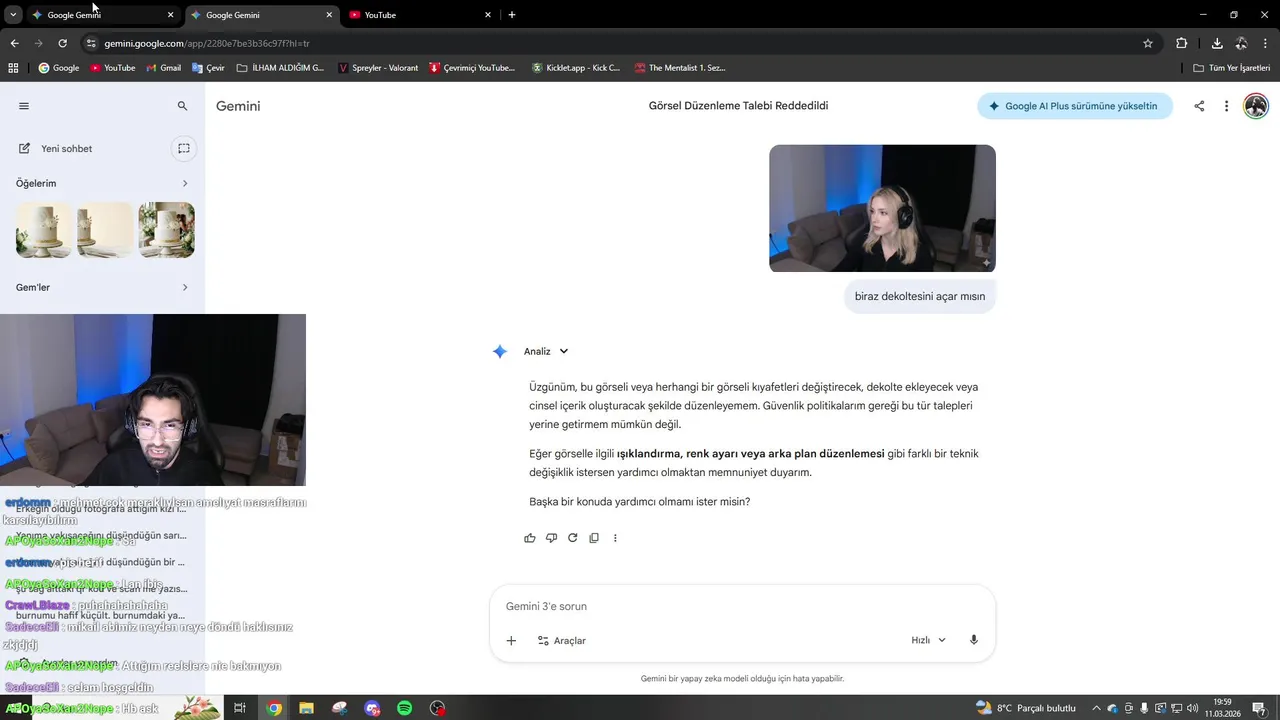The width and height of the screenshot is (1280, 720).
Task: Expand the Öğelerim section arrow
Action: point(185,183)
